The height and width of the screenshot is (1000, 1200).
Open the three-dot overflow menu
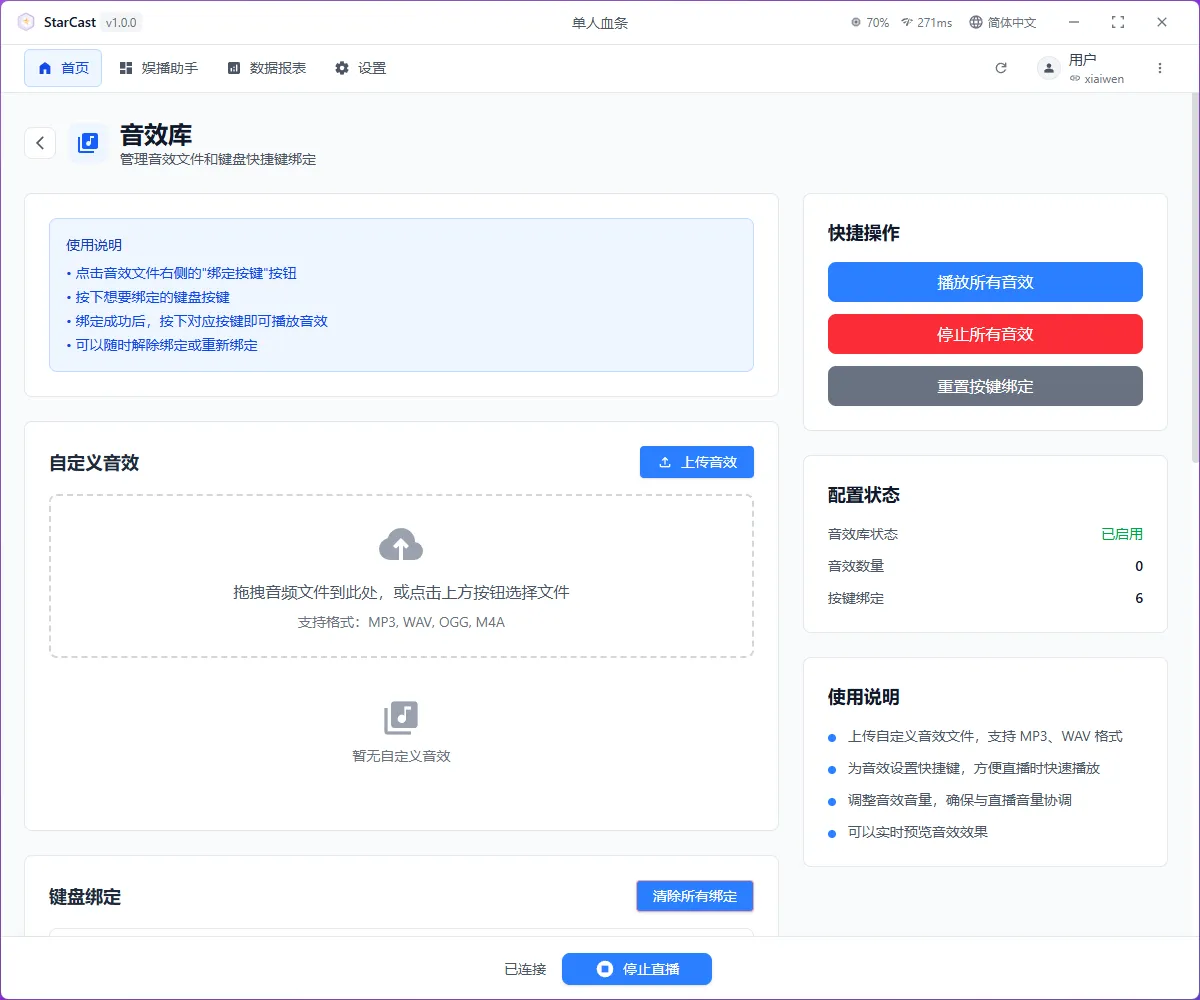pos(1160,68)
